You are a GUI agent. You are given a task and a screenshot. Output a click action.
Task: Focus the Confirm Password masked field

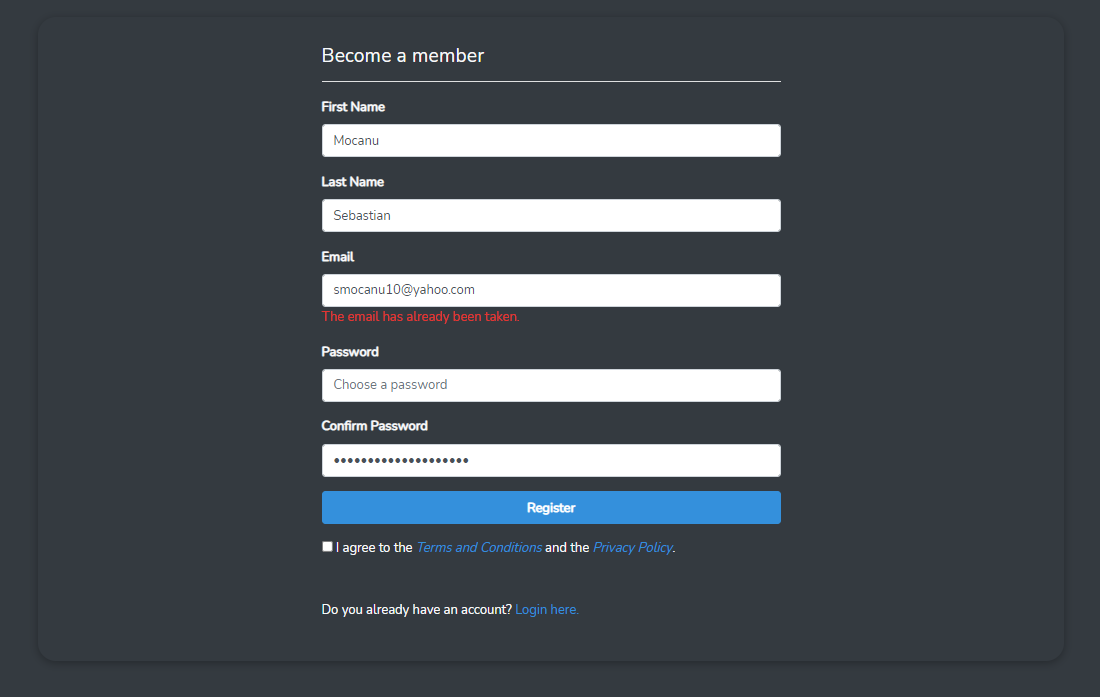[551, 460]
